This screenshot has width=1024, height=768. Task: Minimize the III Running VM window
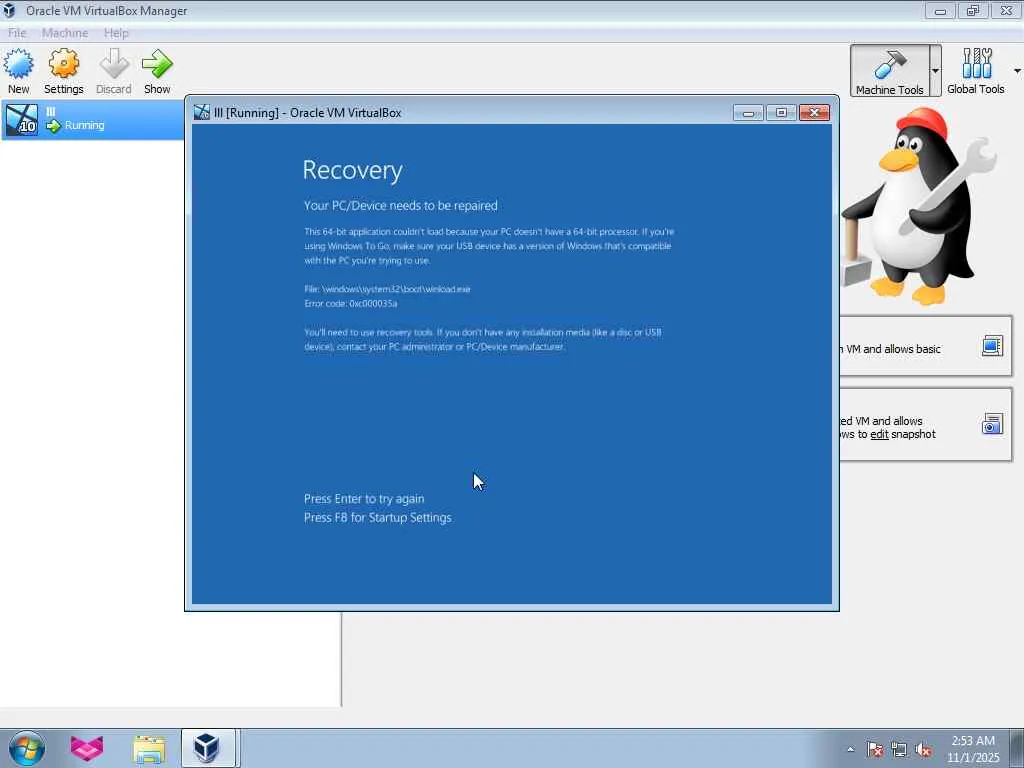(x=748, y=113)
